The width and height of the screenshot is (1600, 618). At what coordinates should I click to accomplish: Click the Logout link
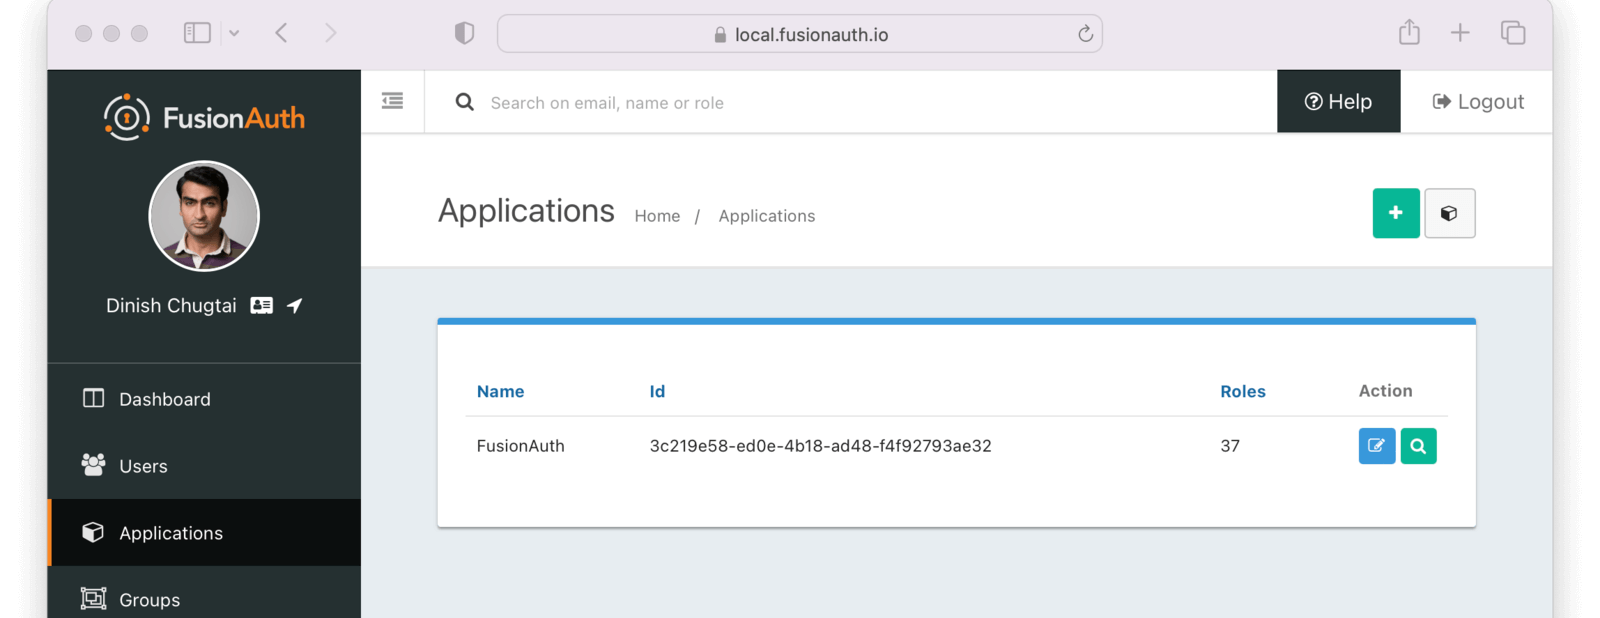point(1478,101)
